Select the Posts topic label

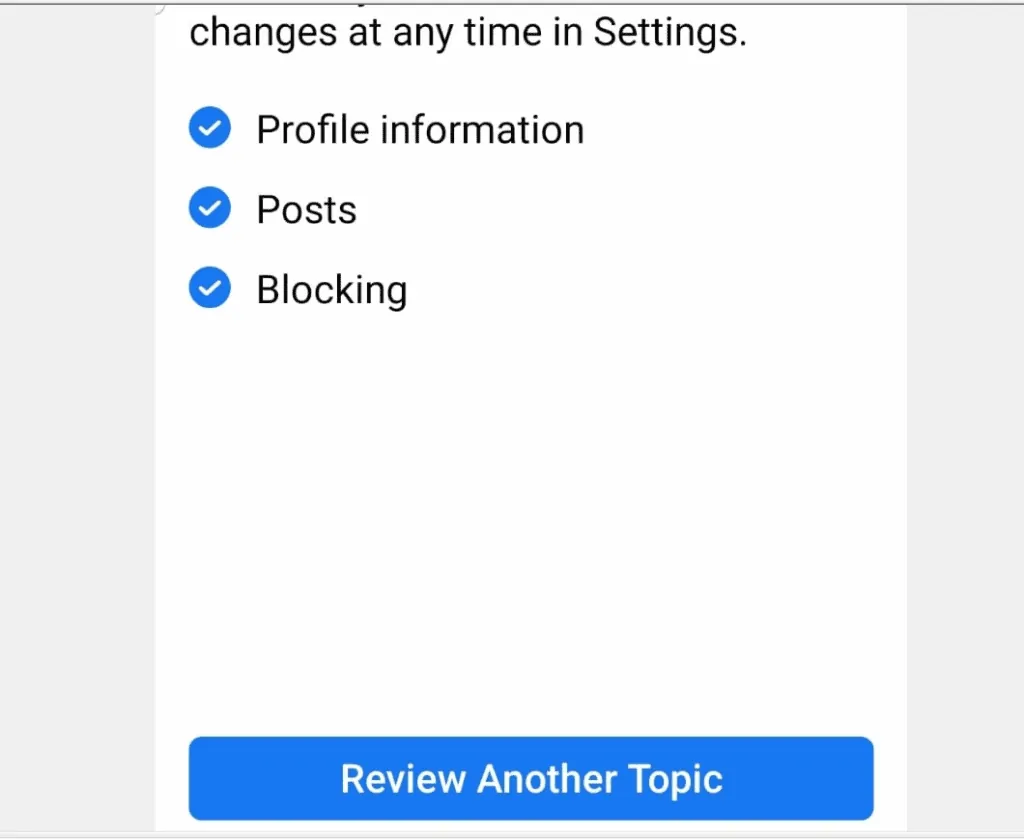306,210
